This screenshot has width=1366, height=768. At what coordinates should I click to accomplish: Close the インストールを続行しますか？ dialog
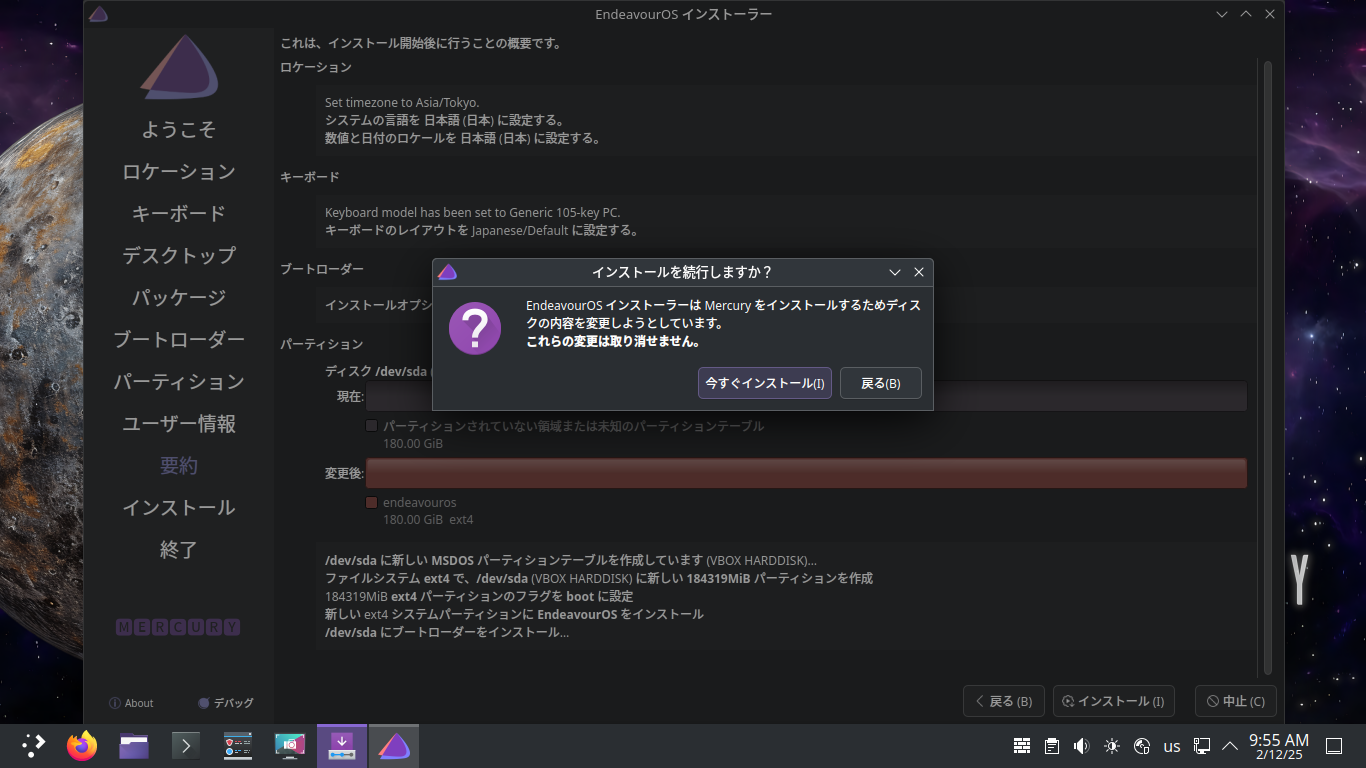919,272
